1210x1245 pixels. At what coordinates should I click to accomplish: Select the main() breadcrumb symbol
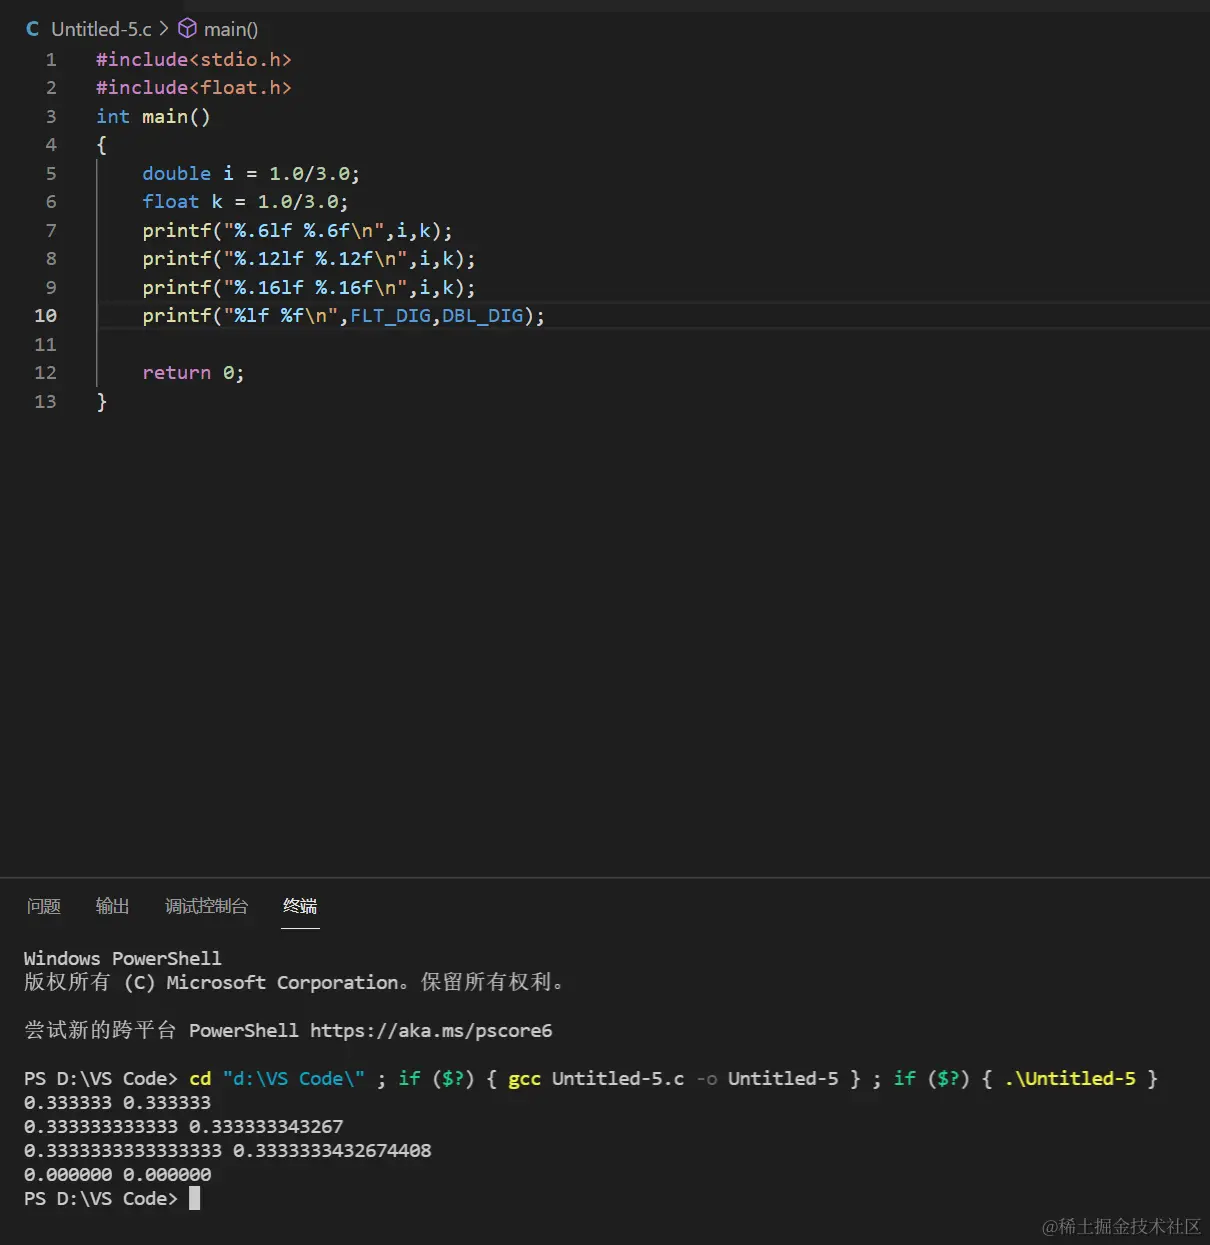[x=231, y=29]
